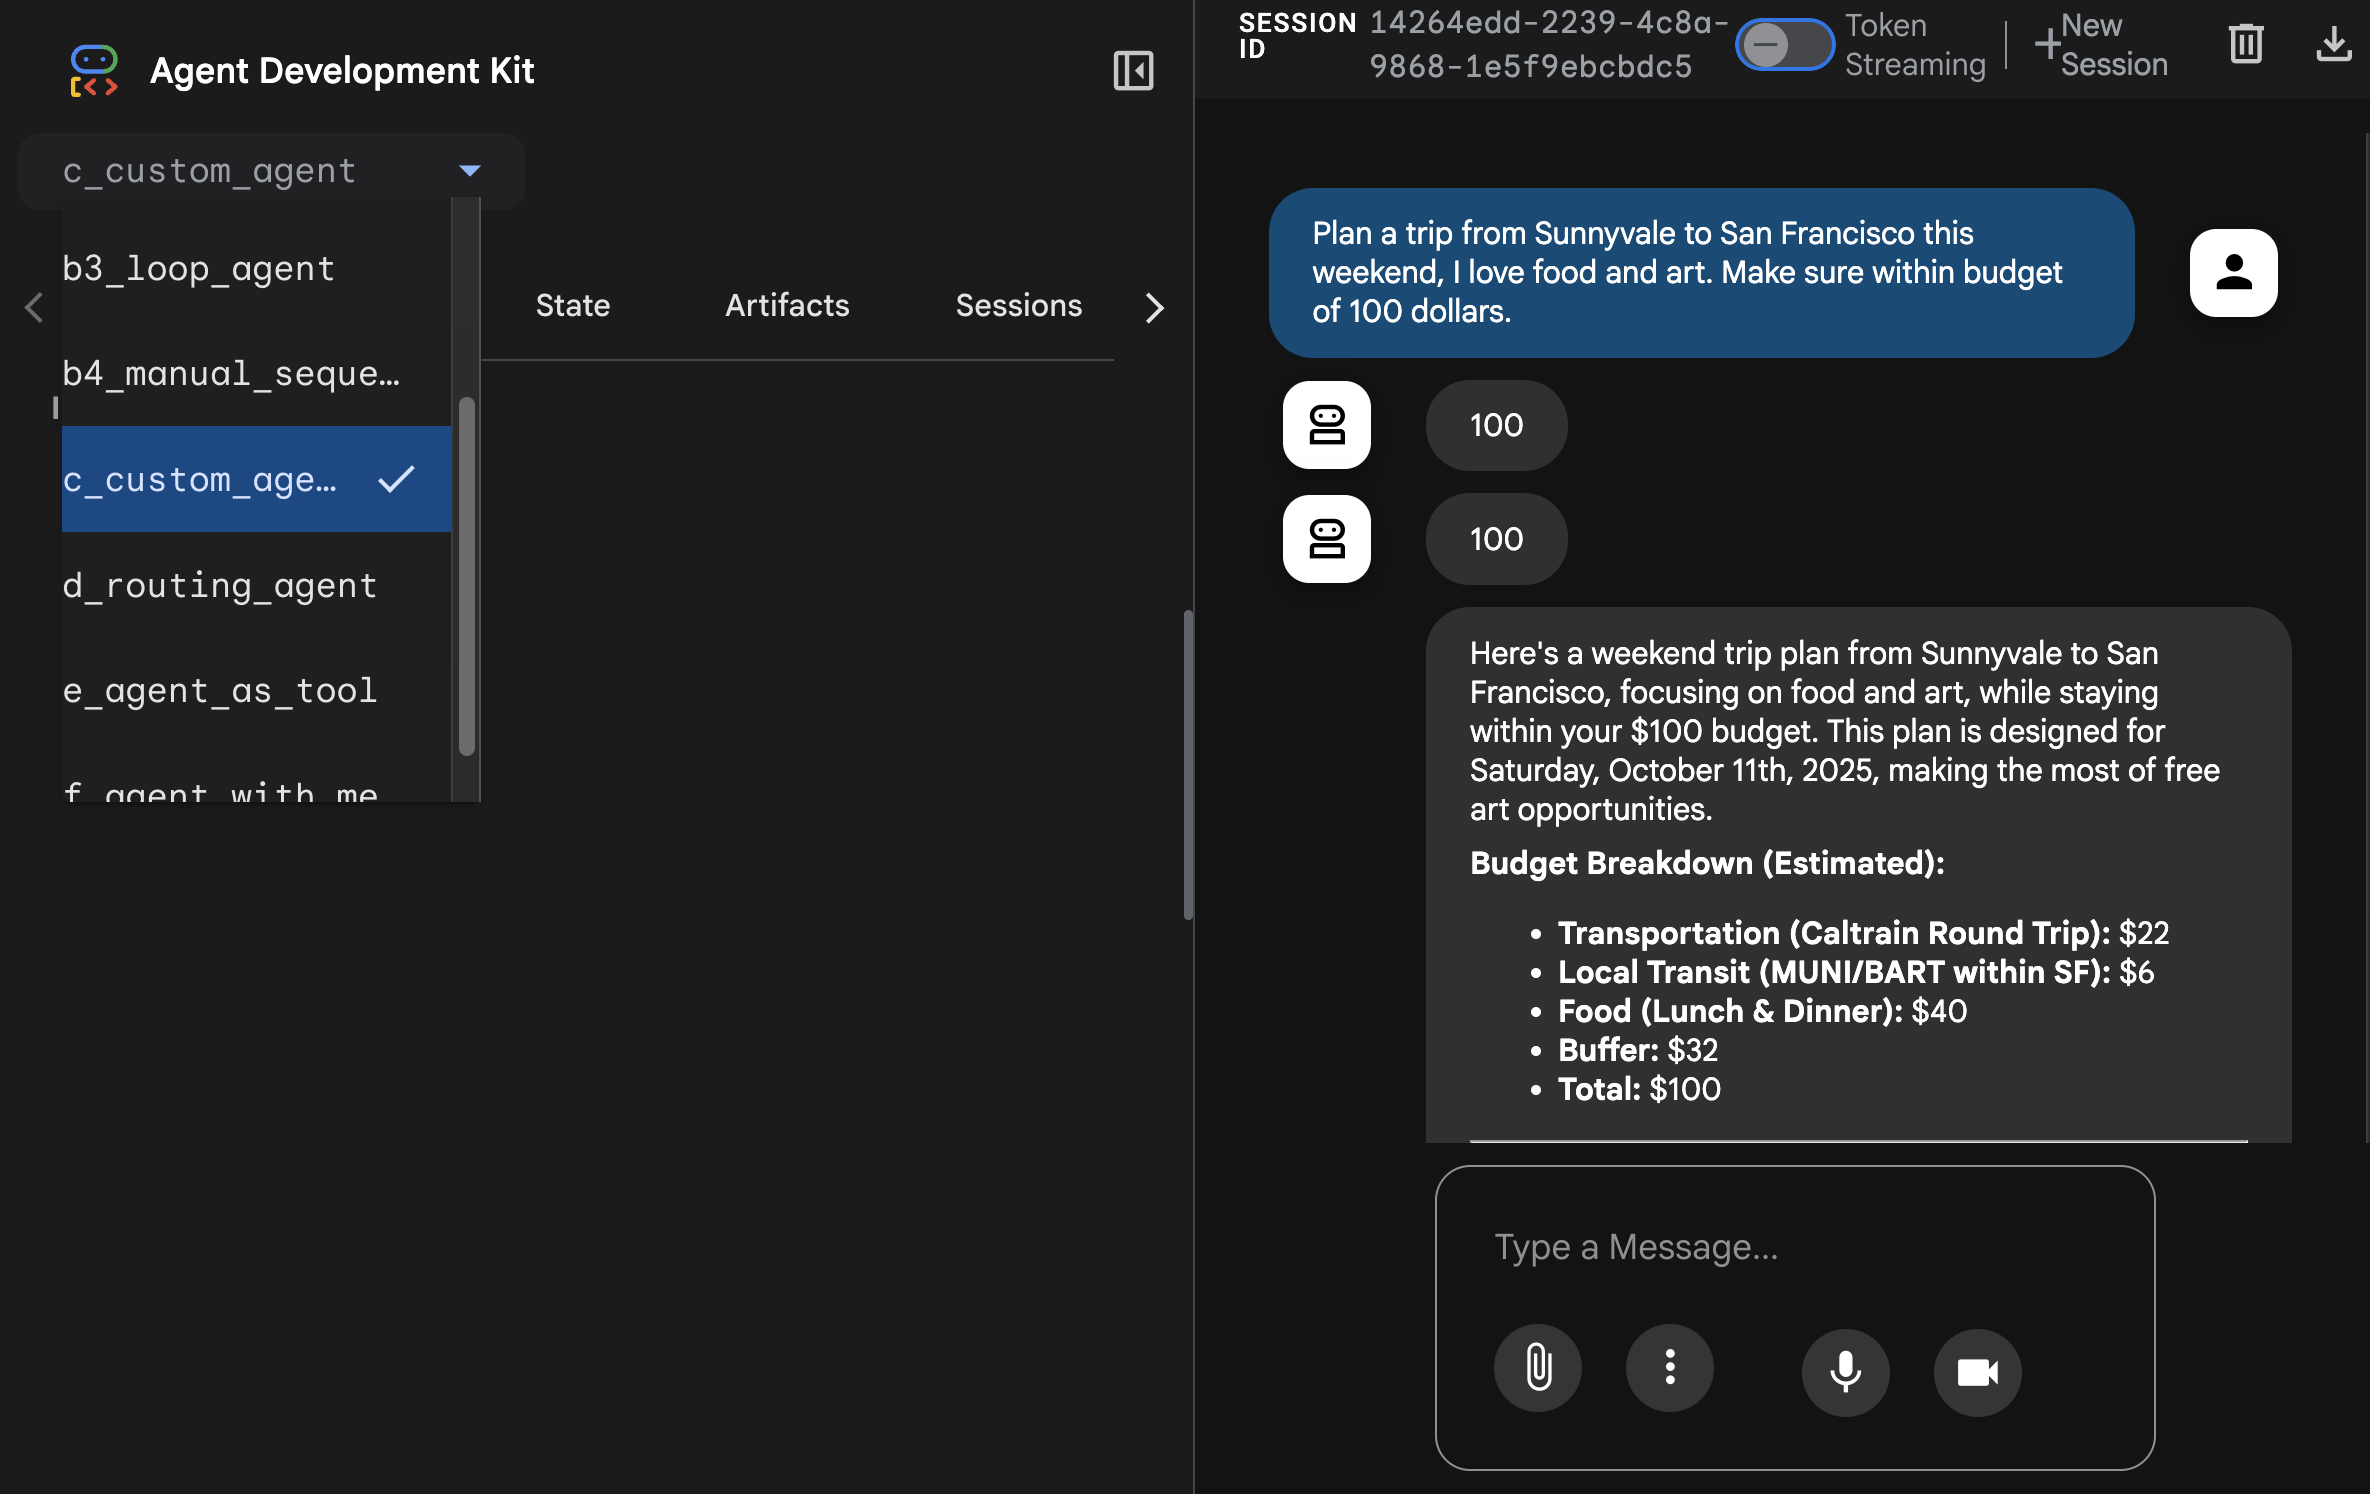Open more options via the three-dot icon
This screenshot has width=2370, height=1494.
pyautogui.click(x=1668, y=1368)
